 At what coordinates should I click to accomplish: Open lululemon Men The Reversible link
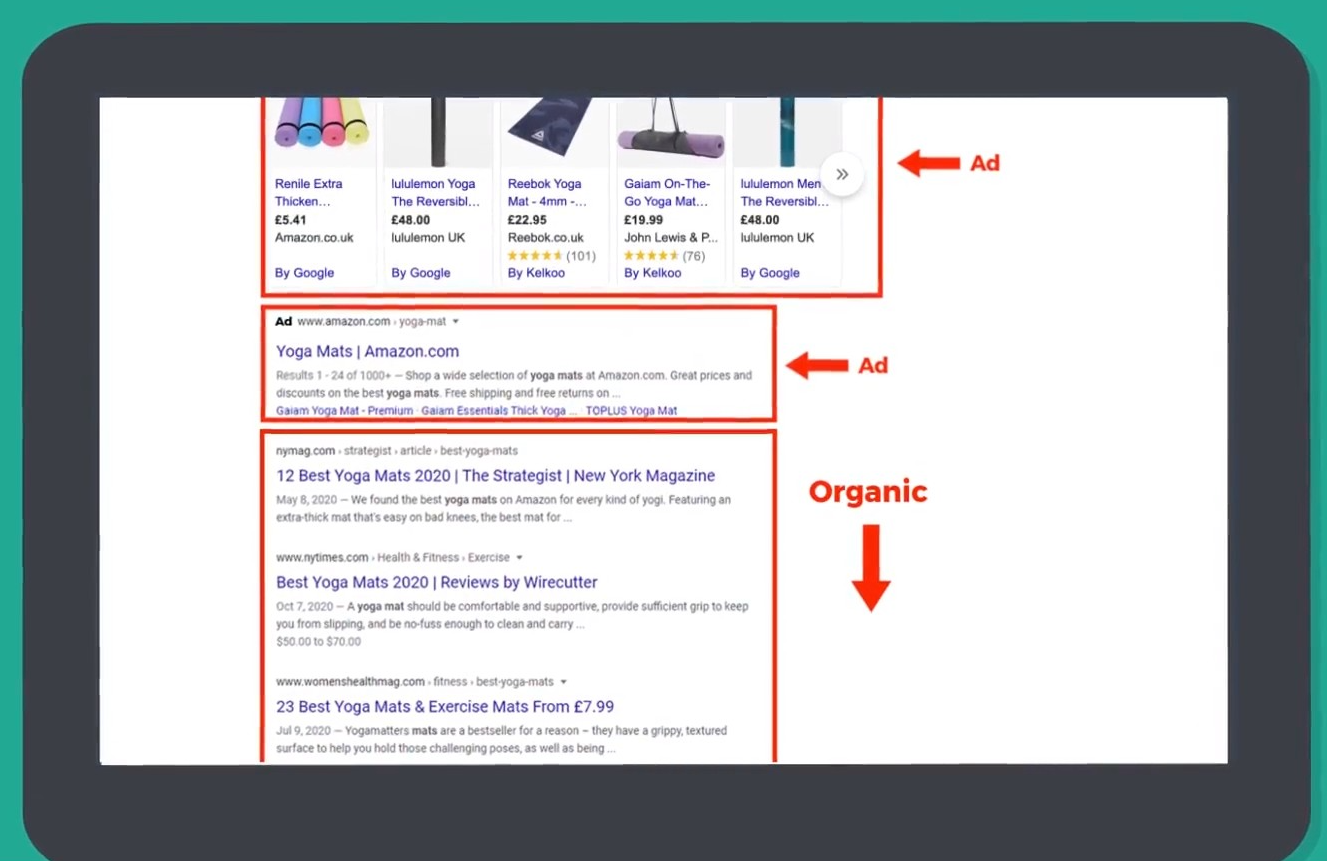tap(784, 193)
